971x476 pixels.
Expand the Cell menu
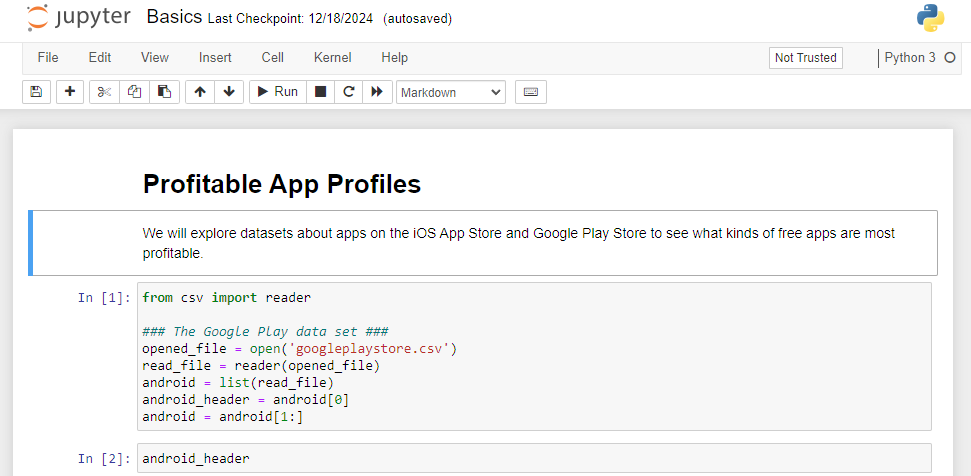pyautogui.click(x=273, y=58)
